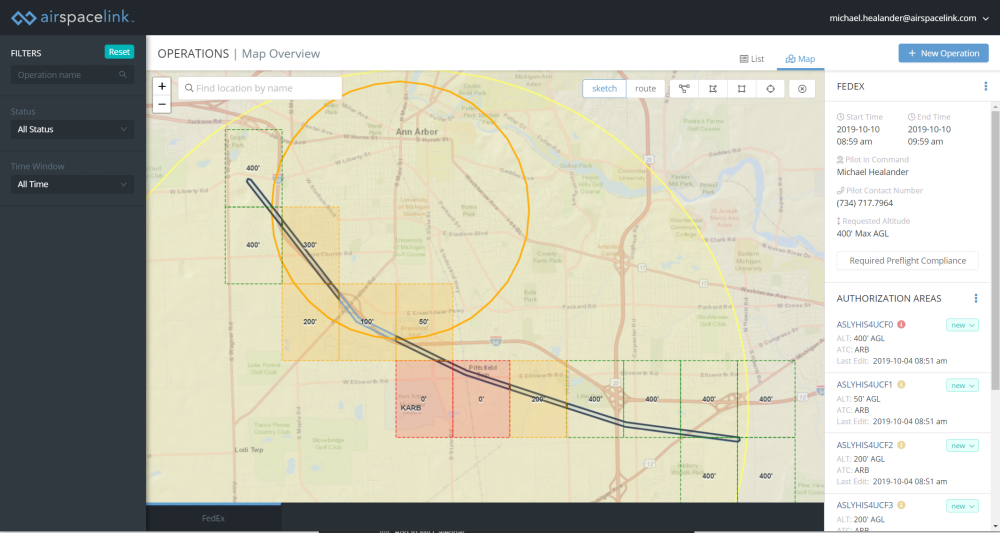Open Authorization Areas three-dot menu
The width and height of the screenshot is (1000, 533).
coord(975,298)
